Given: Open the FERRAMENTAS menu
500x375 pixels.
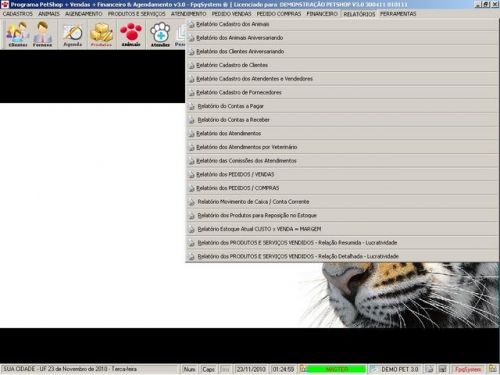Looking at the screenshot, I should 398,14.
